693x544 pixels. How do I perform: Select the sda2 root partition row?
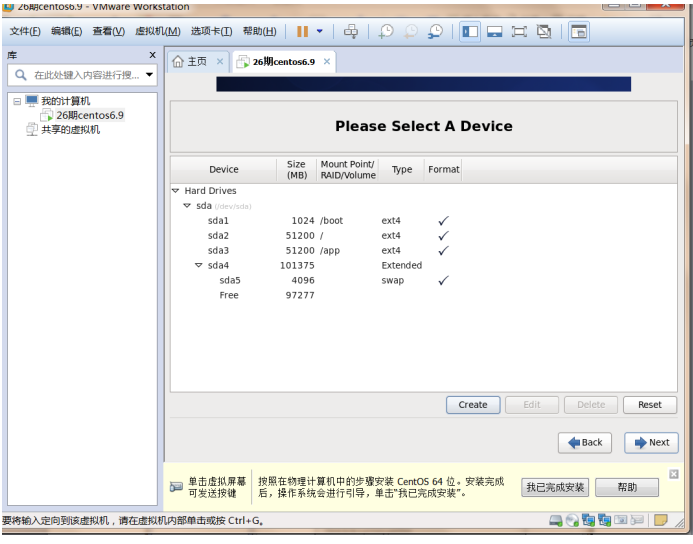[423, 236]
